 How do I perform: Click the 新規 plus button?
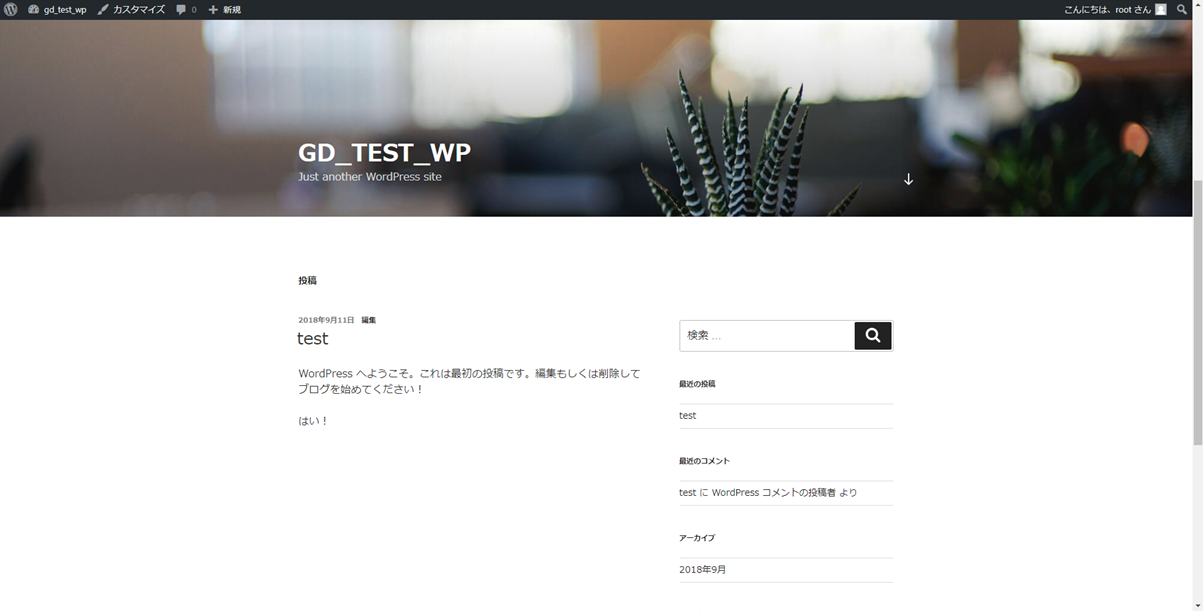coord(224,9)
